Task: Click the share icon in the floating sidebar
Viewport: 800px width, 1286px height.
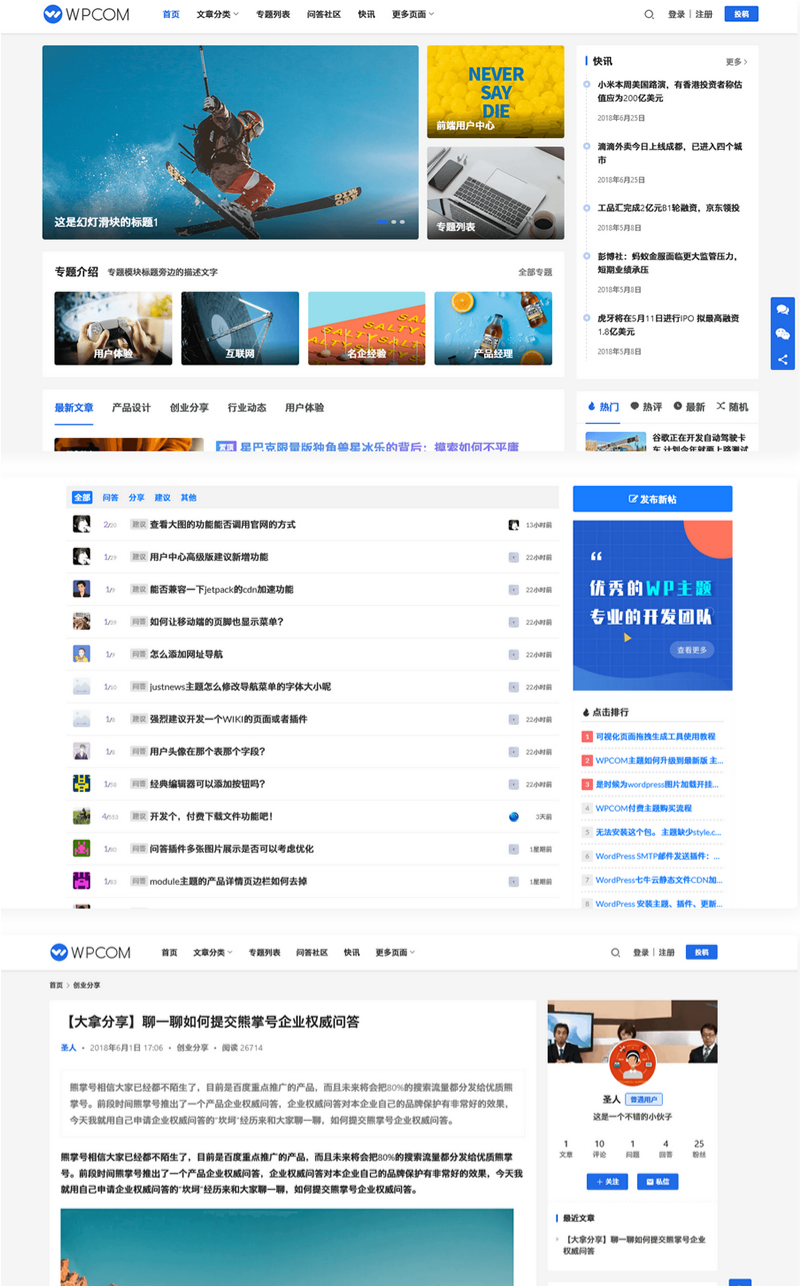Action: click(783, 358)
